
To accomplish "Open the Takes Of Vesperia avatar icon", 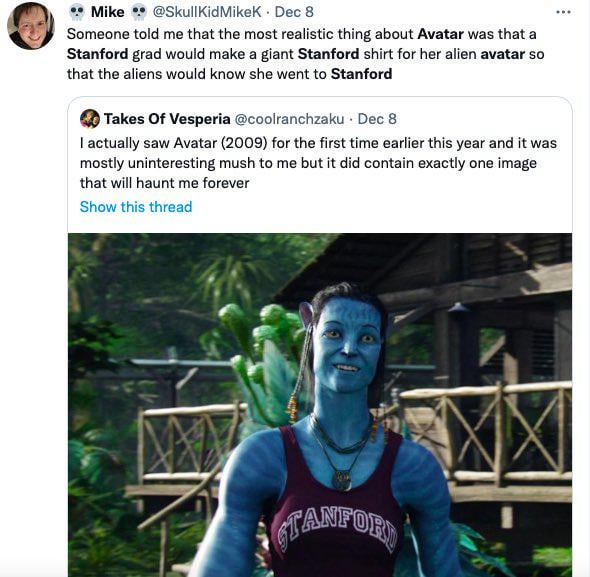I will [x=90, y=119].
